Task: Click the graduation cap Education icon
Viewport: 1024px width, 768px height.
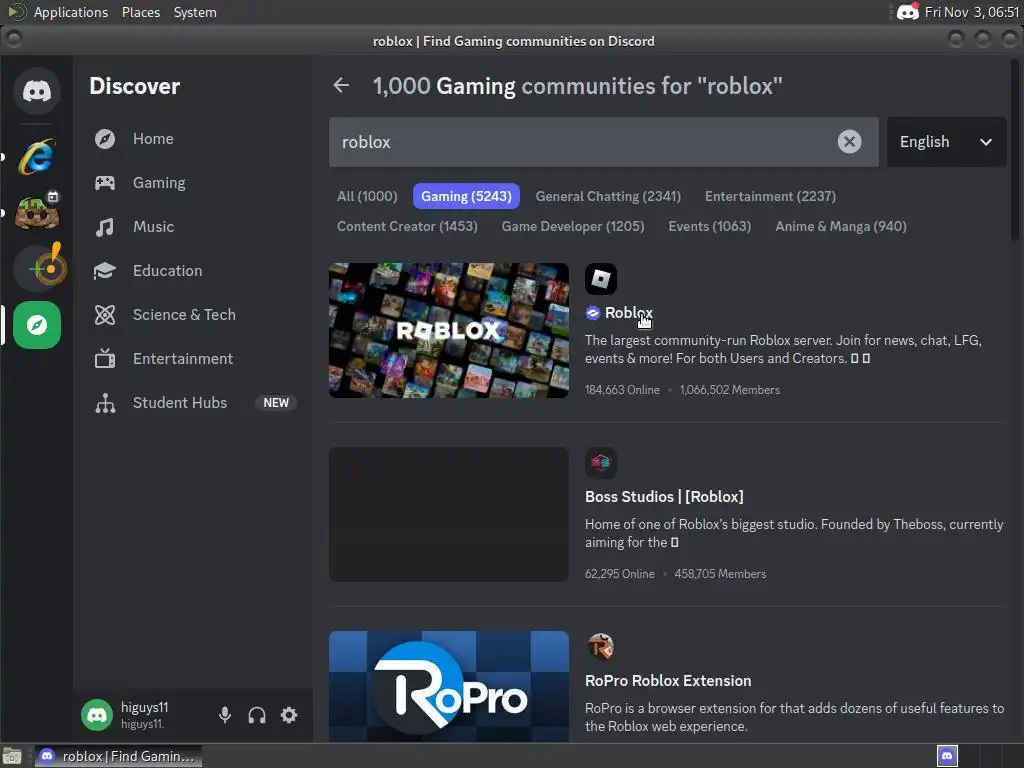Action: [x=104, y=270]
